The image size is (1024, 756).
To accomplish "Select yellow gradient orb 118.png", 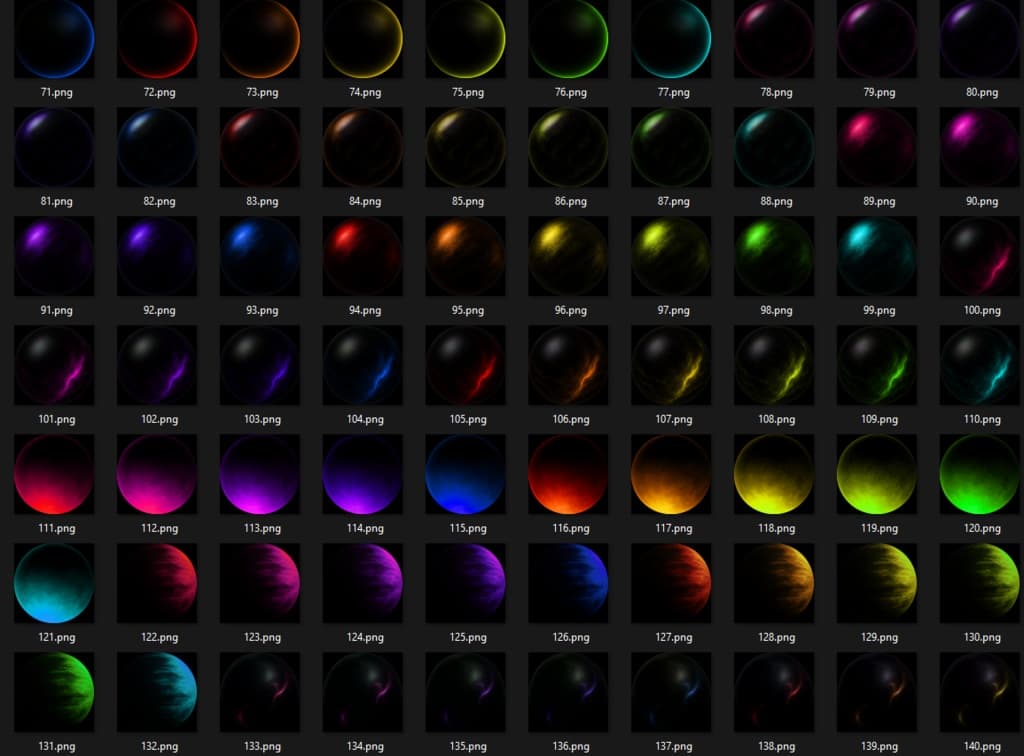I will tap(774, 474).
